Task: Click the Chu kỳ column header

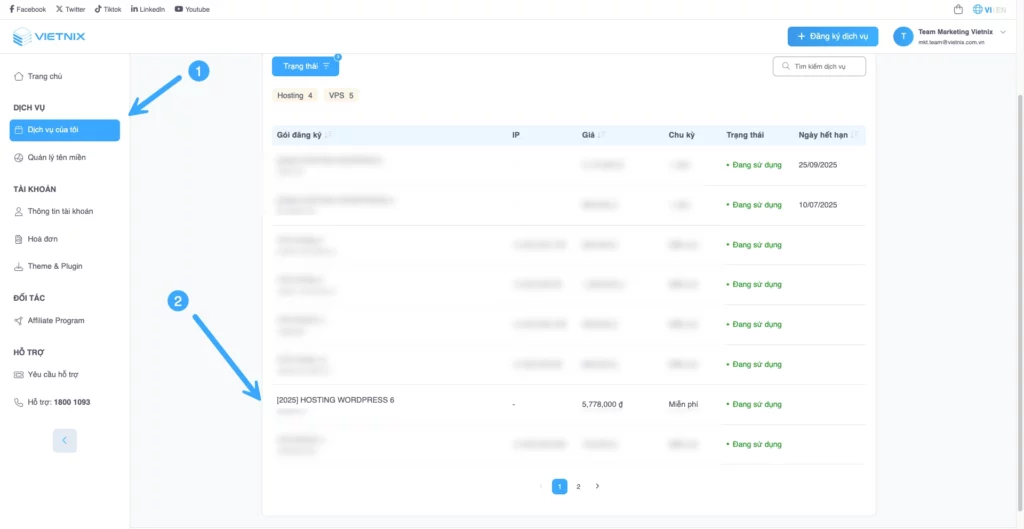Action: [681, 135]
